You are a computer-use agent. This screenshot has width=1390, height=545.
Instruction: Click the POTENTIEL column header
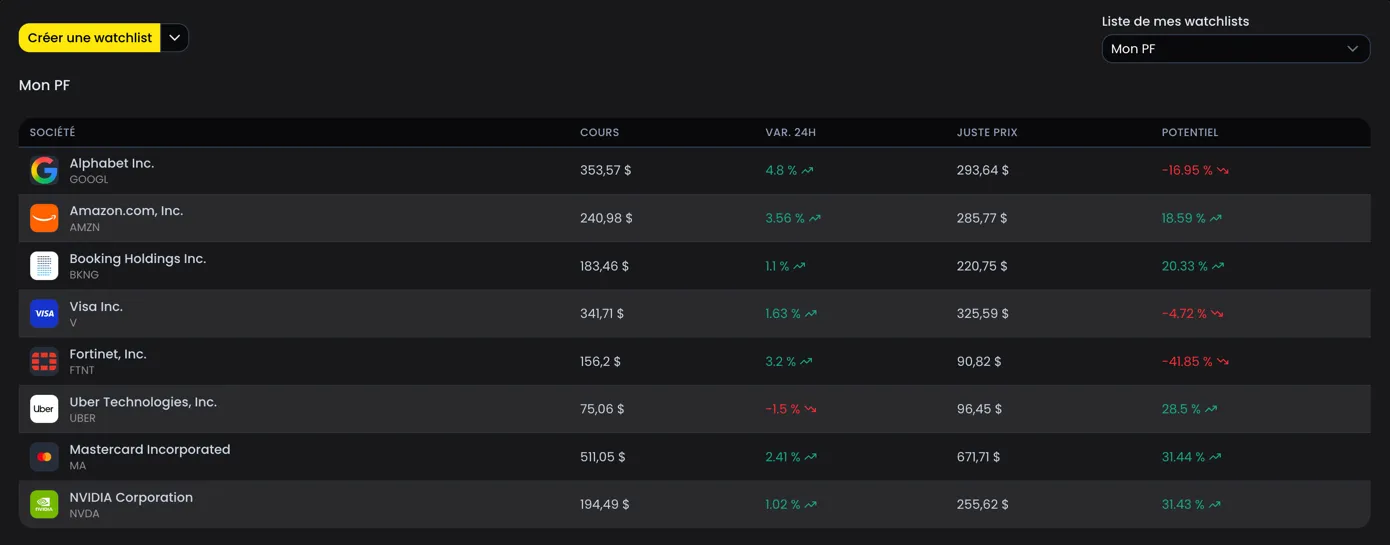(1190, 133)
